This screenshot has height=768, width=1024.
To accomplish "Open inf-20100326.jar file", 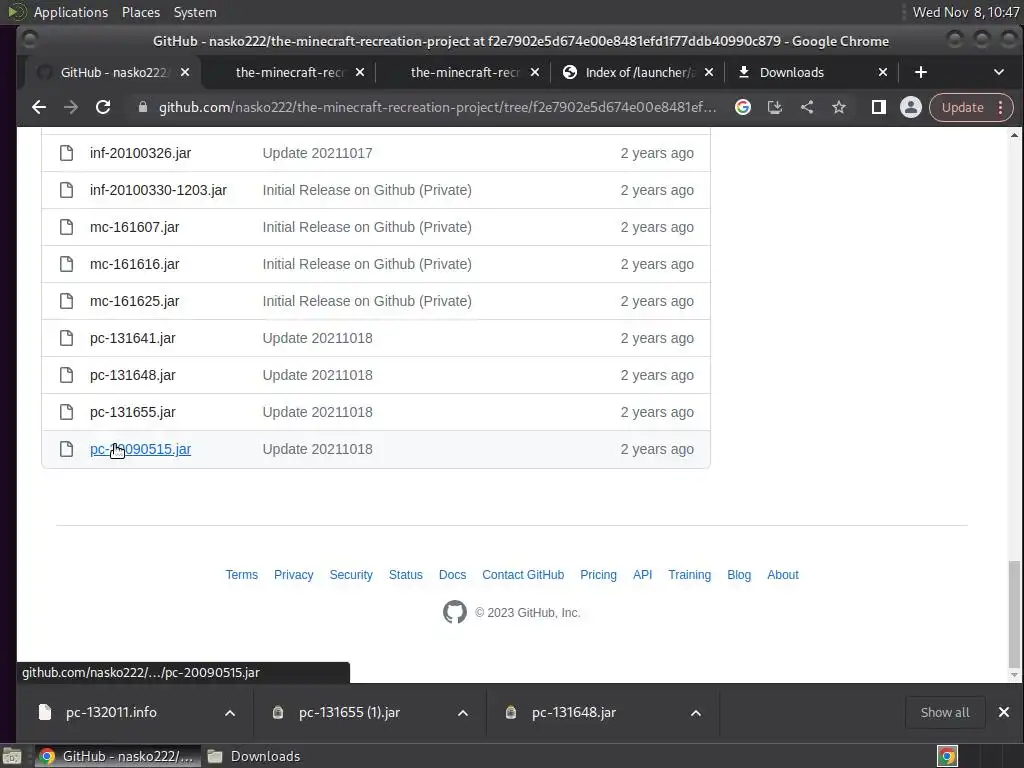I will tap(140, 153).
